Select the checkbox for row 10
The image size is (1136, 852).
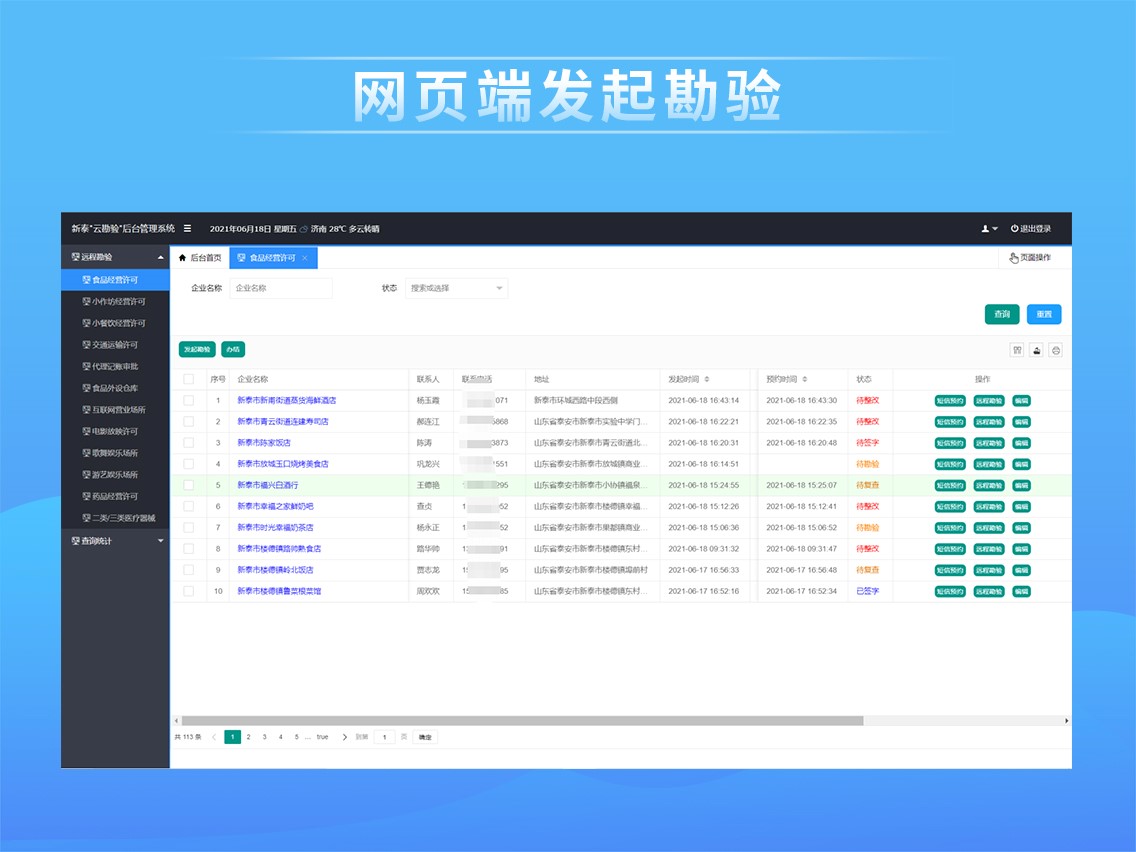pyautogui.click(x=188, y=591)
